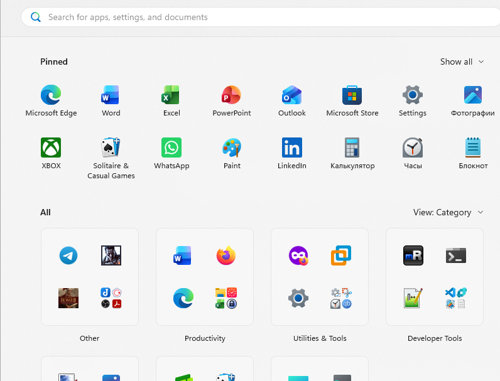The width and height of the screenshot is (500, 381).
Task: Expand pinned apps with Show all
Action: [462, 62]
